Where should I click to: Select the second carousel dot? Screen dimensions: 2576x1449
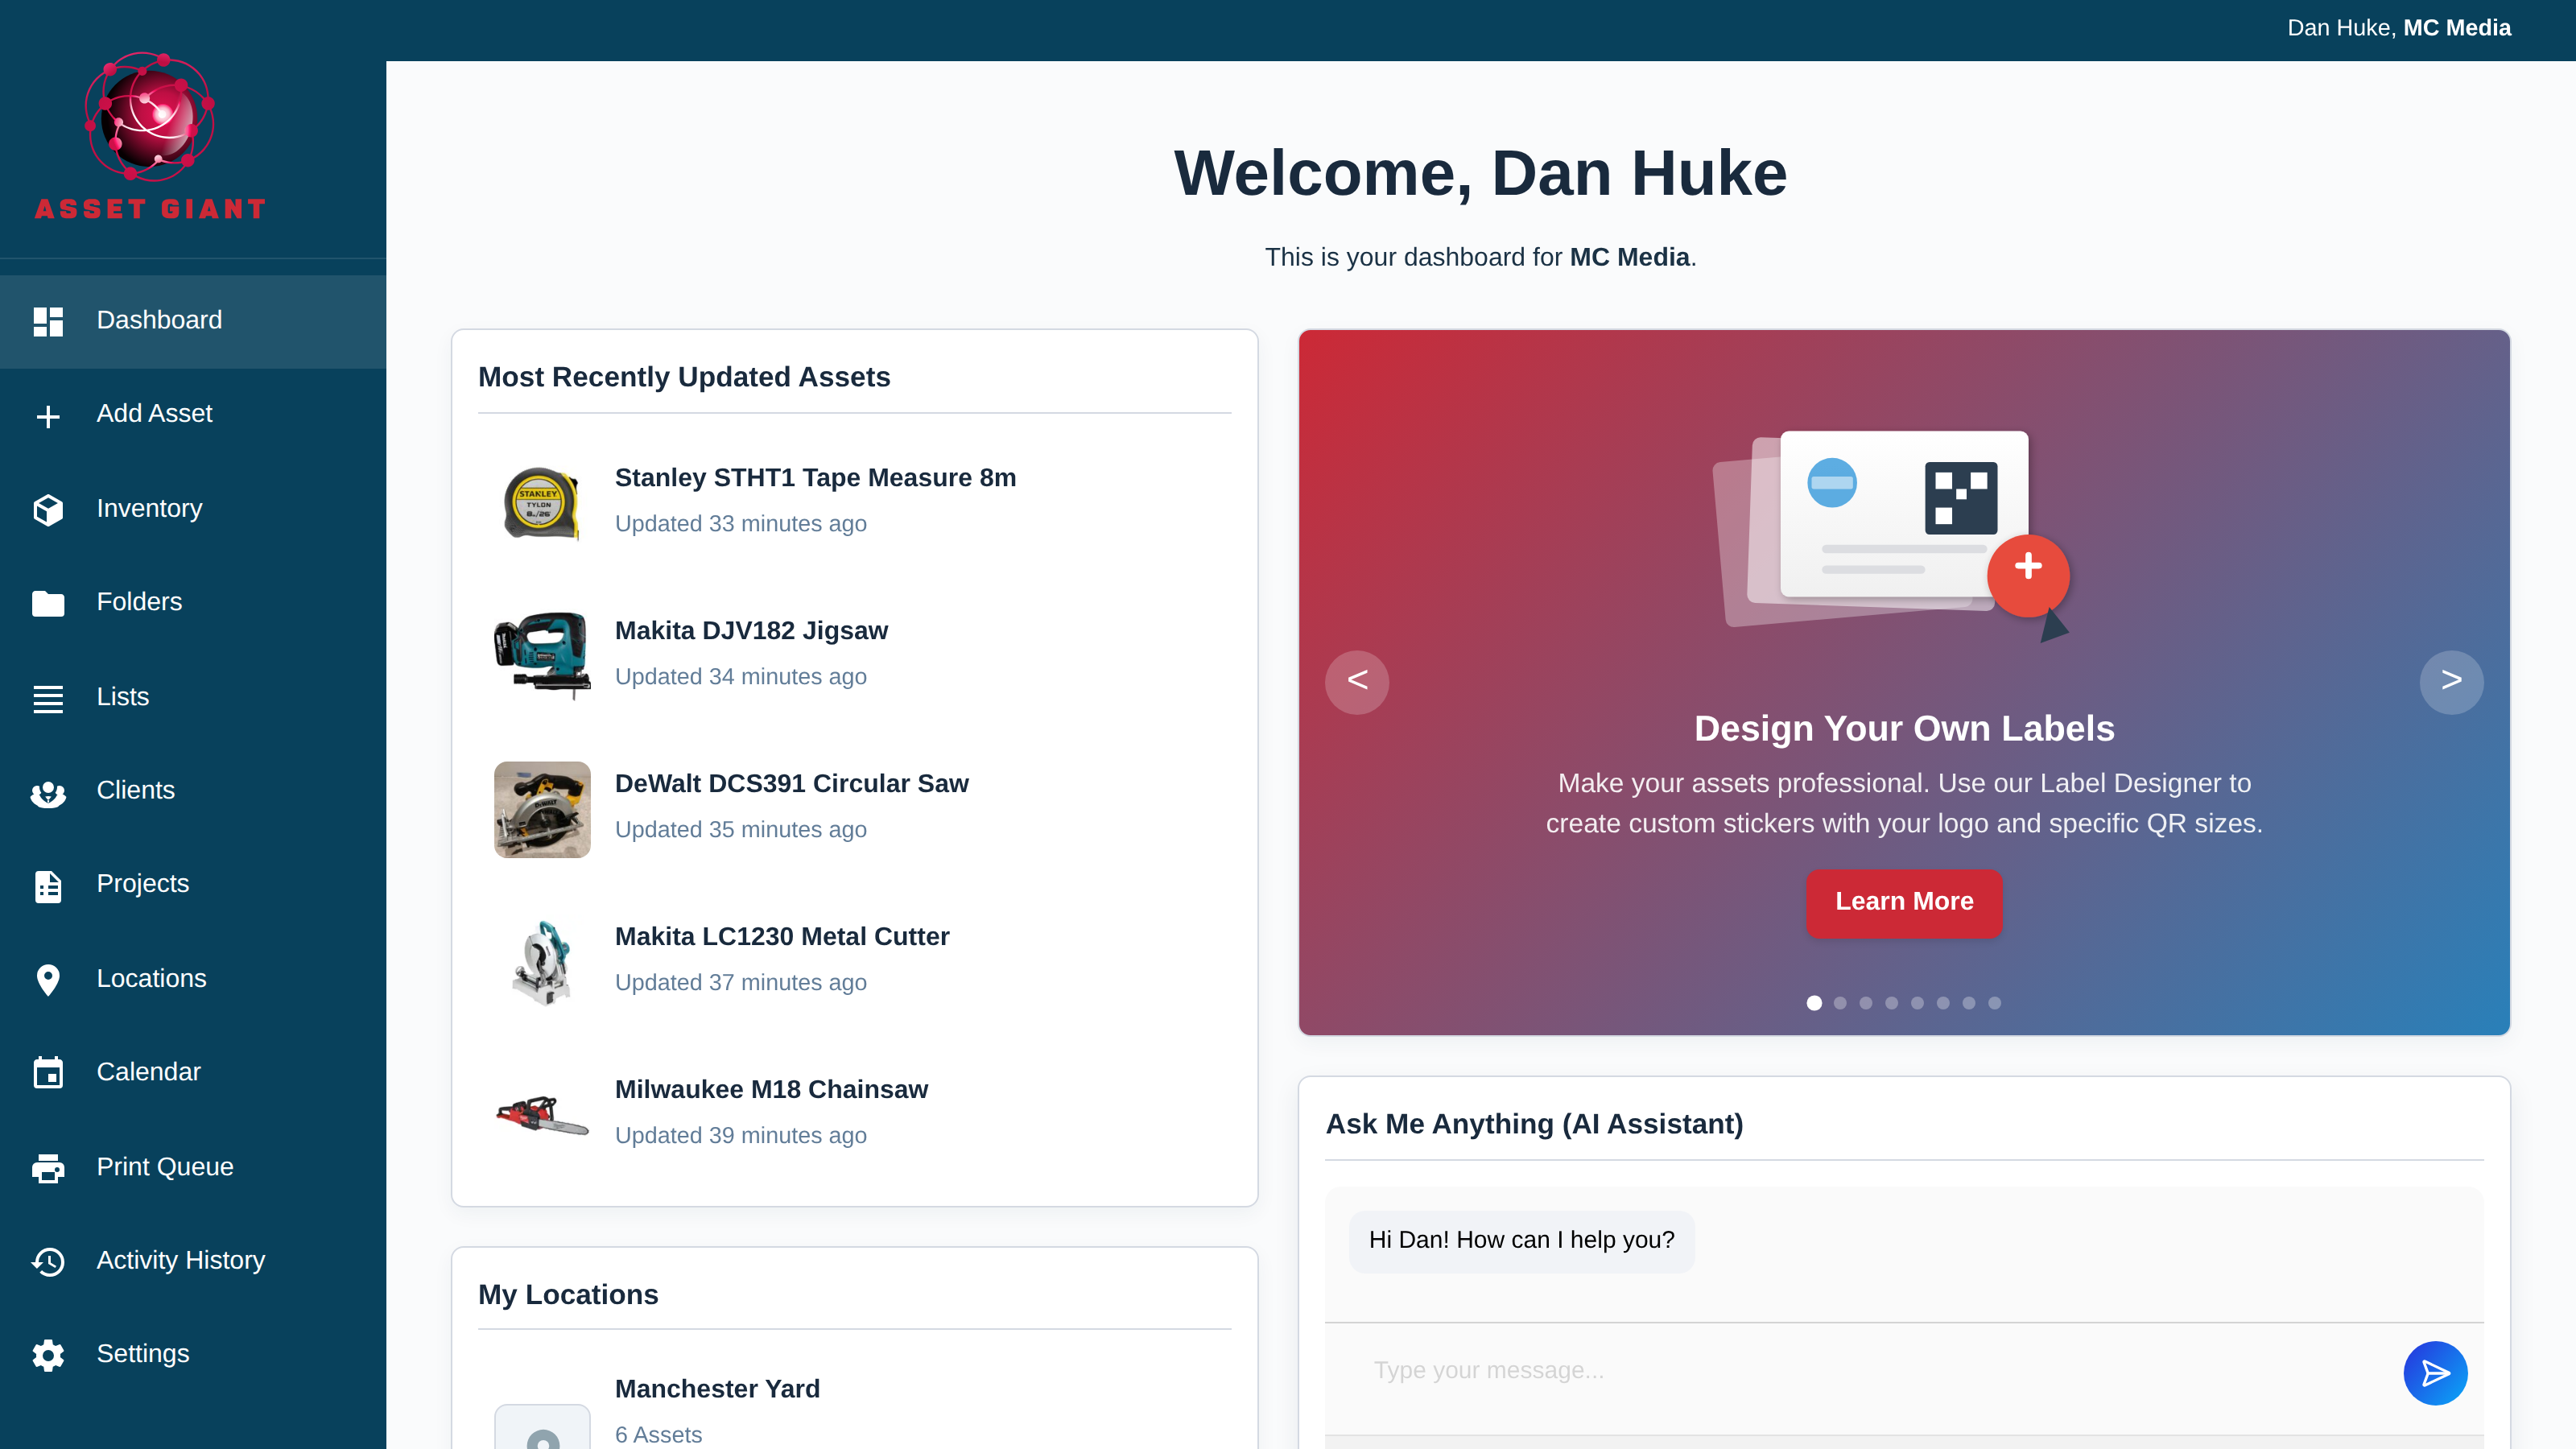click(x=1840, y=1003)
